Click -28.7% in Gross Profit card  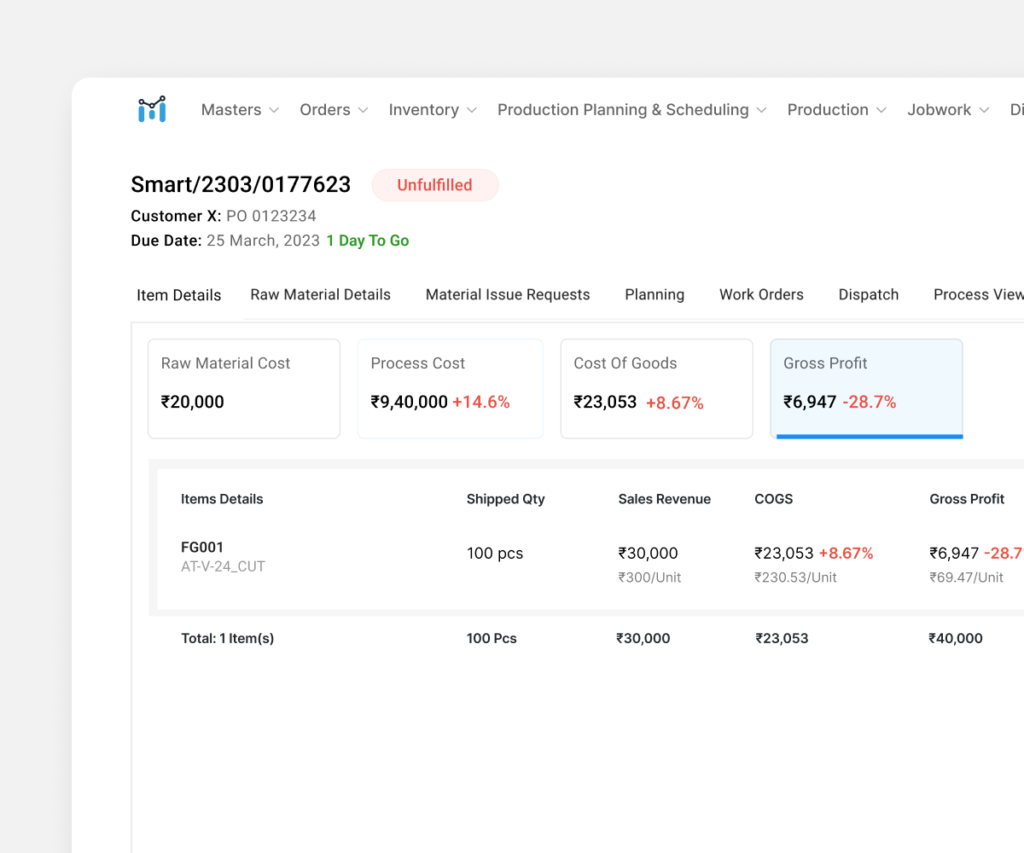[x=869, y=402]
